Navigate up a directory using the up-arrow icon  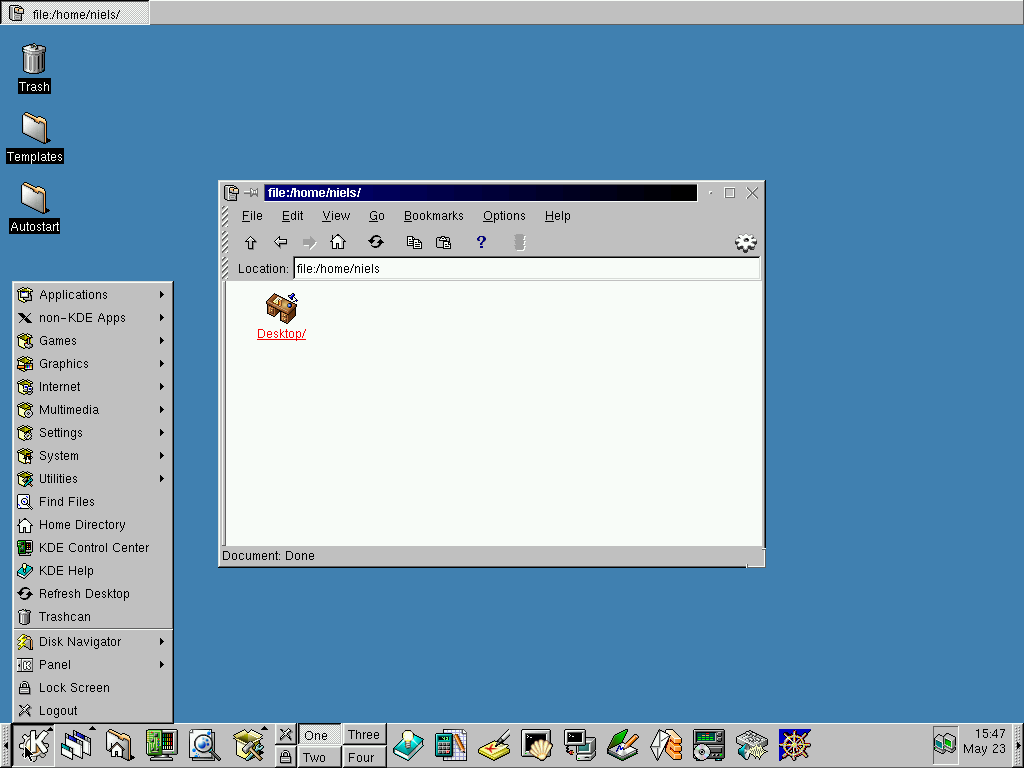pos(251,242)
